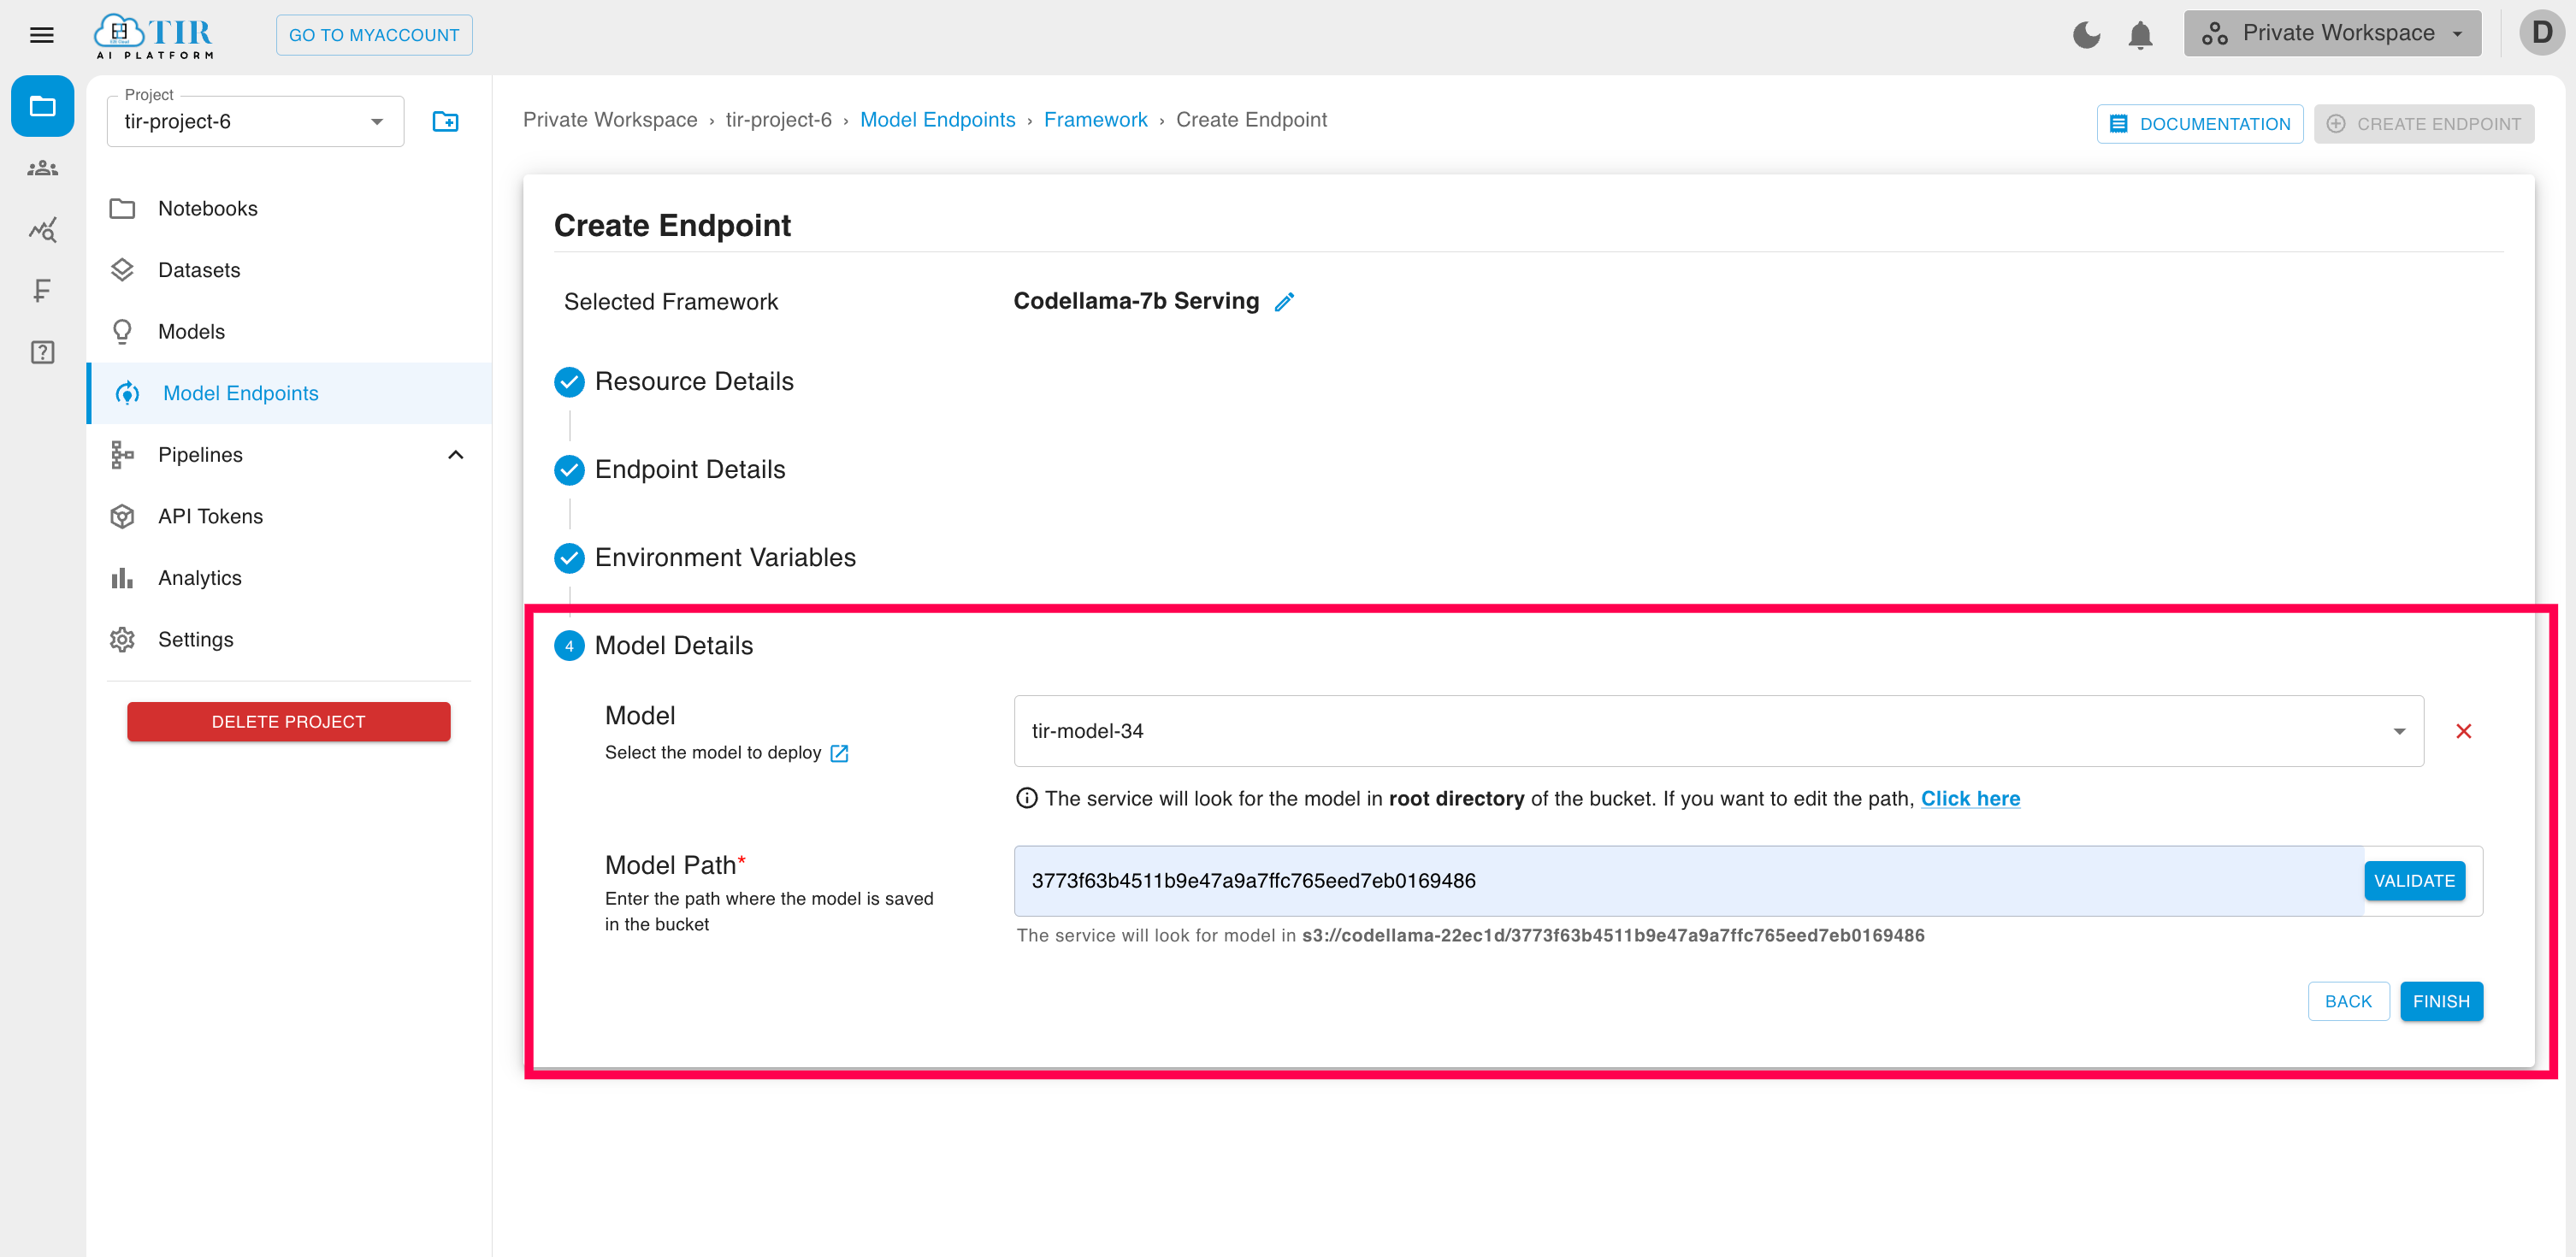The width and height of the screenshot is (2576, 1257).
Task: Click the BACK button
Action: pos(2348,1002)
